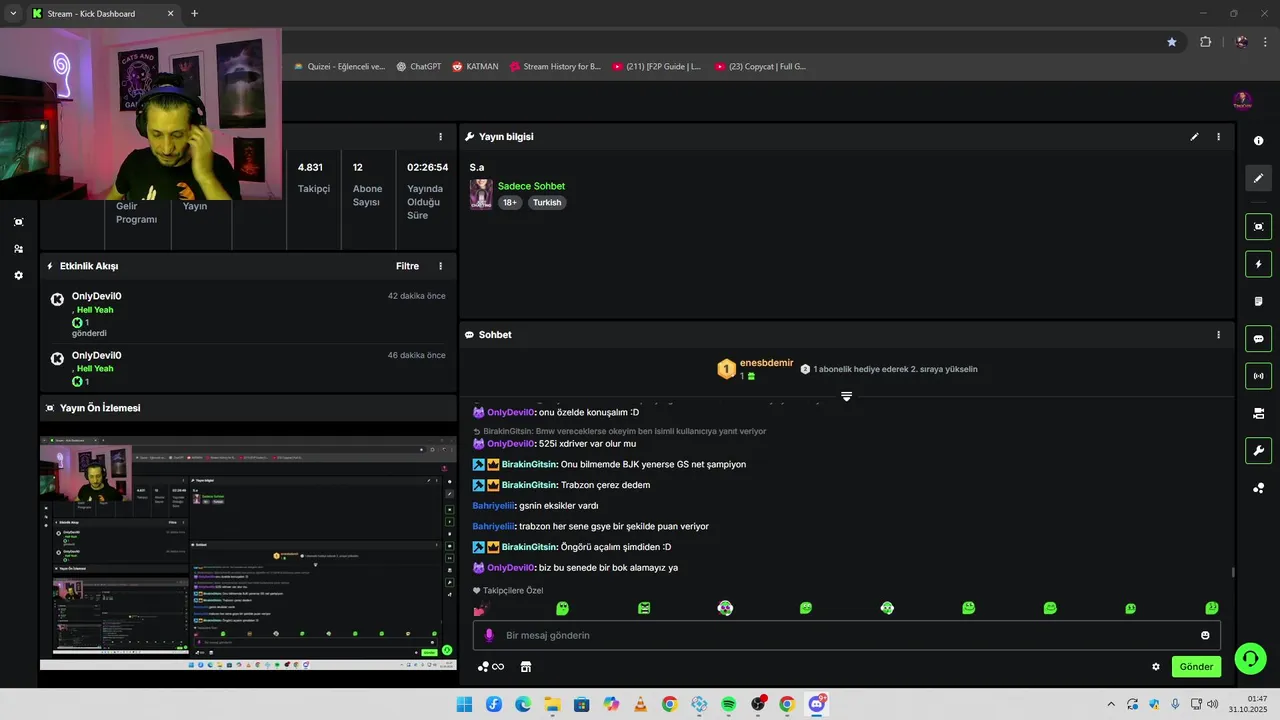Click the OnlyDevil0 entry from 46 dakika önce
Viewport: 1280px width, 720px height.
coord(248,368)
